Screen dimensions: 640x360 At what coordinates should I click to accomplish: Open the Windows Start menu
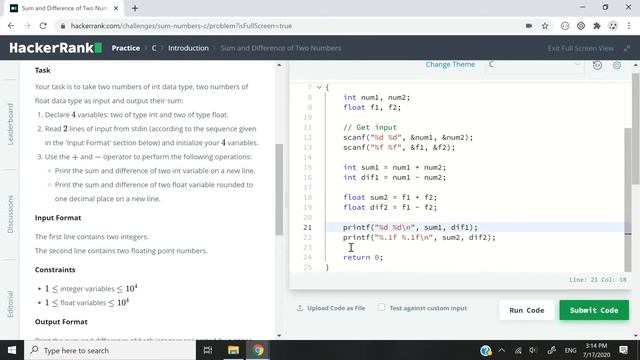(x=12, y=350)
